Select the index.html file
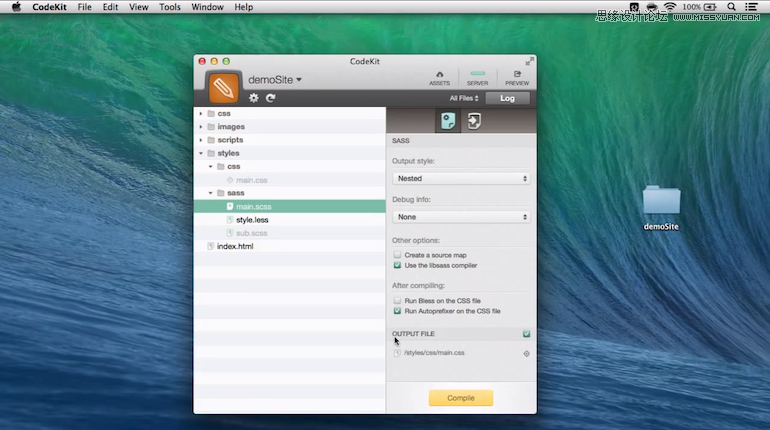The height and width of the screenshot is (430, 770). 290,246
